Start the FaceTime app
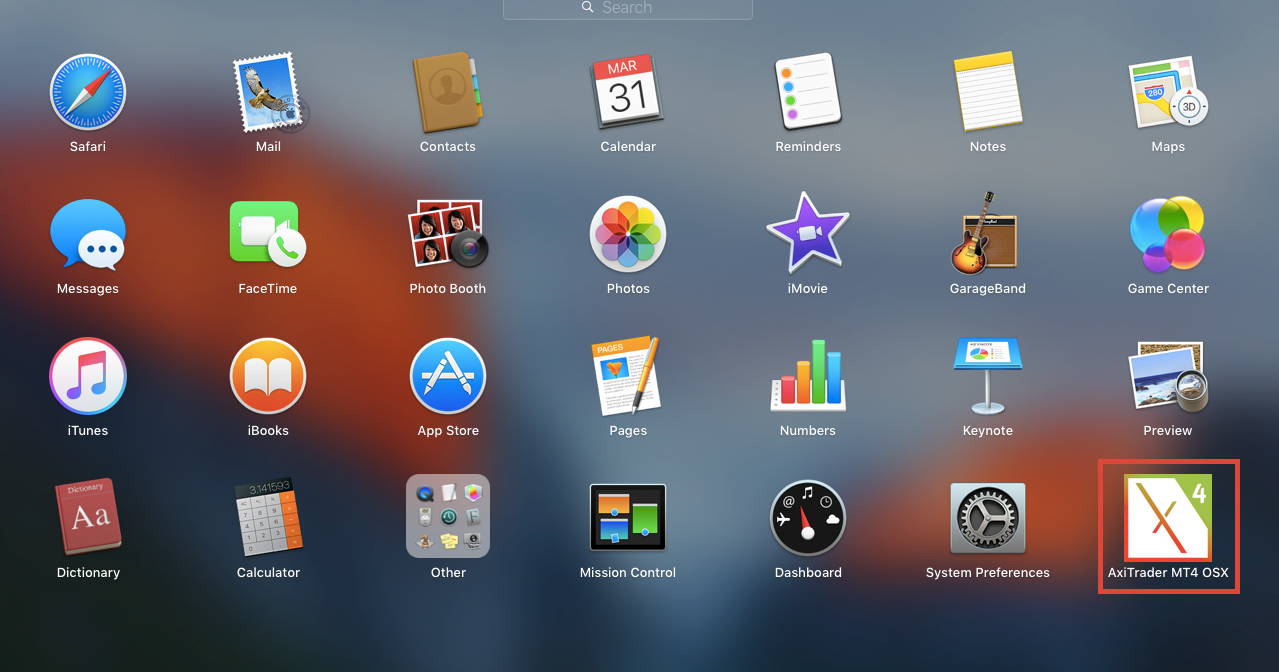The height and width of the screenshot is (672, 1279). [267, 235]
